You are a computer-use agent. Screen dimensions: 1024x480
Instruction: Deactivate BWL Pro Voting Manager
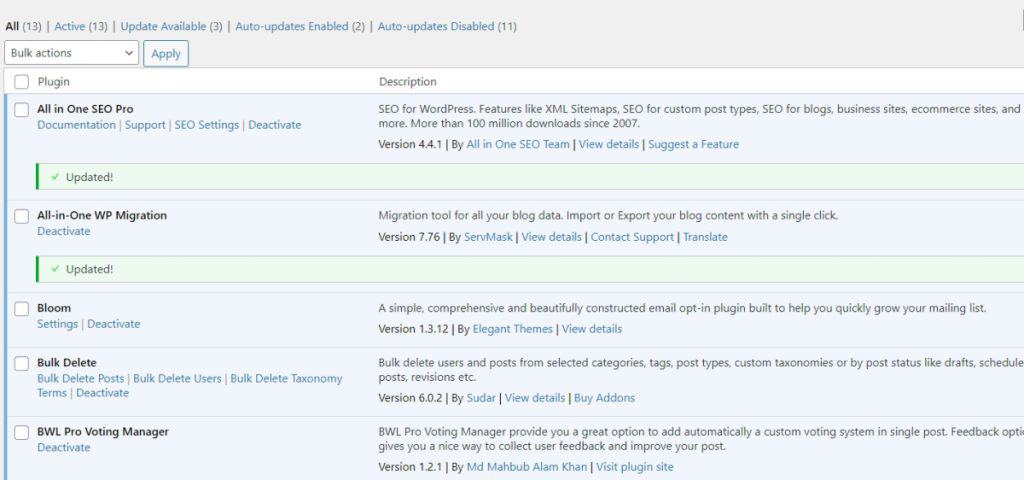pyautogui.click(x=64, y=447)
